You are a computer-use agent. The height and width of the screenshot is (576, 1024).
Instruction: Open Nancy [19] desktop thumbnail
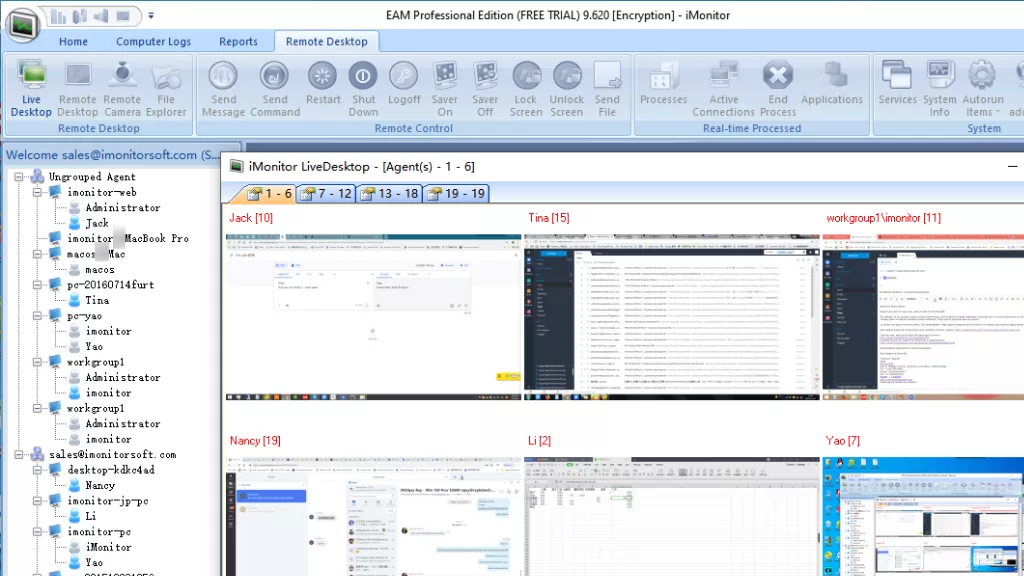374,517
